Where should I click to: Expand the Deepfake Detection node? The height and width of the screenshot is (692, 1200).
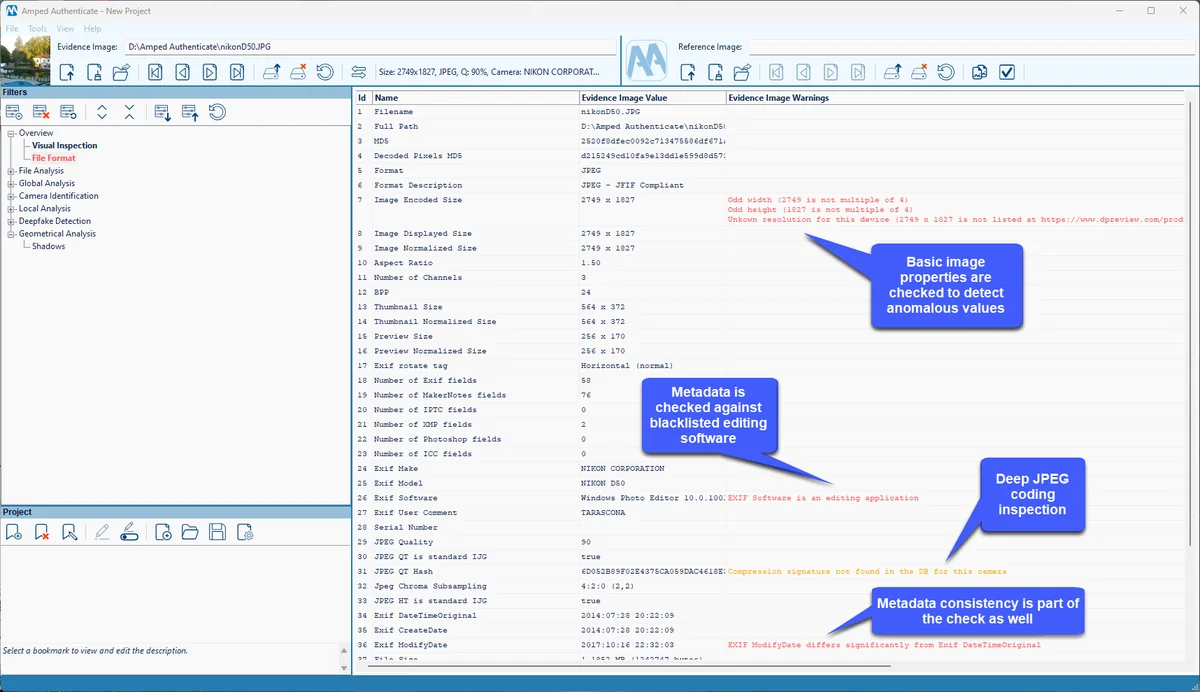pos(11,221)
